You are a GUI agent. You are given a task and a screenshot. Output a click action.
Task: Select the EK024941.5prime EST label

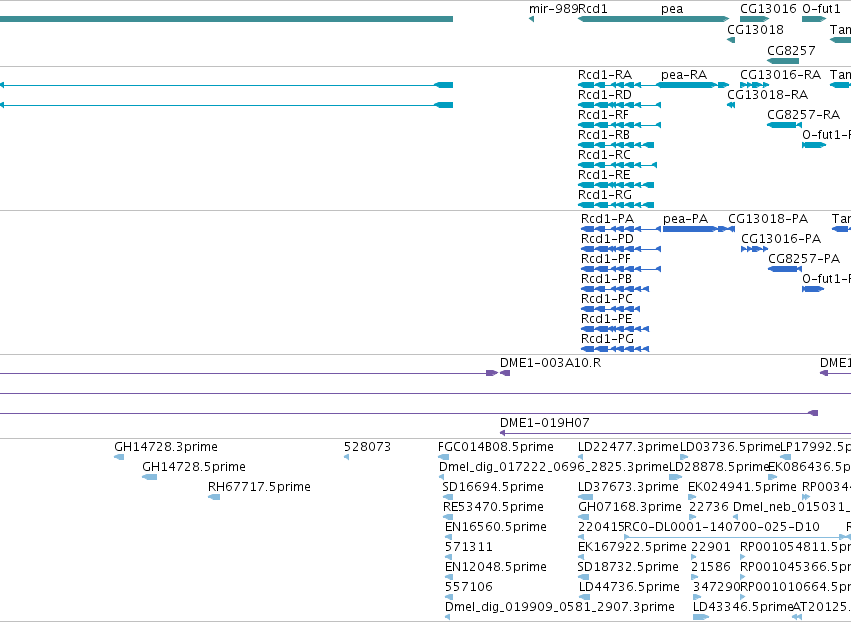click(x=742, y=487)
